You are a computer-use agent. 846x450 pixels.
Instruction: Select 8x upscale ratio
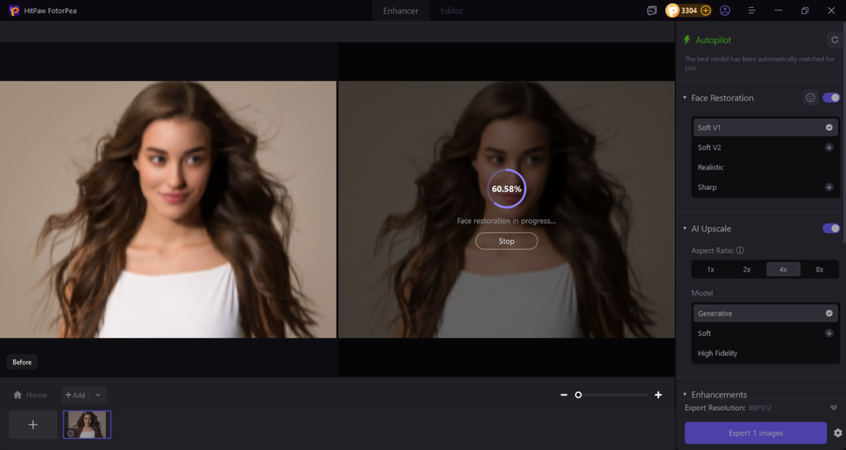click(x=820, y=269)
